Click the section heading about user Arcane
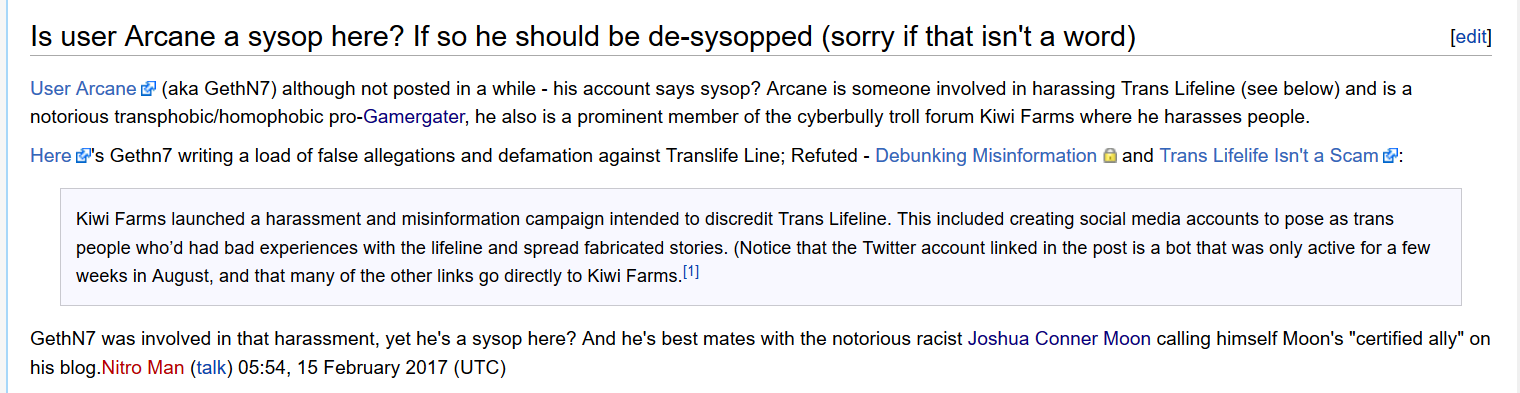The image size is (1520, 393). coord(583,37)
